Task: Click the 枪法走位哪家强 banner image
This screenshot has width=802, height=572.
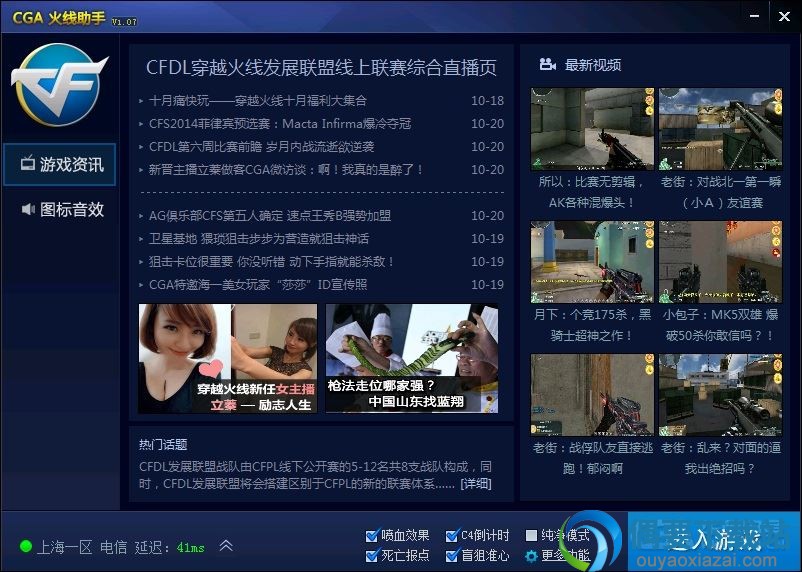Action: coord(412,358)
